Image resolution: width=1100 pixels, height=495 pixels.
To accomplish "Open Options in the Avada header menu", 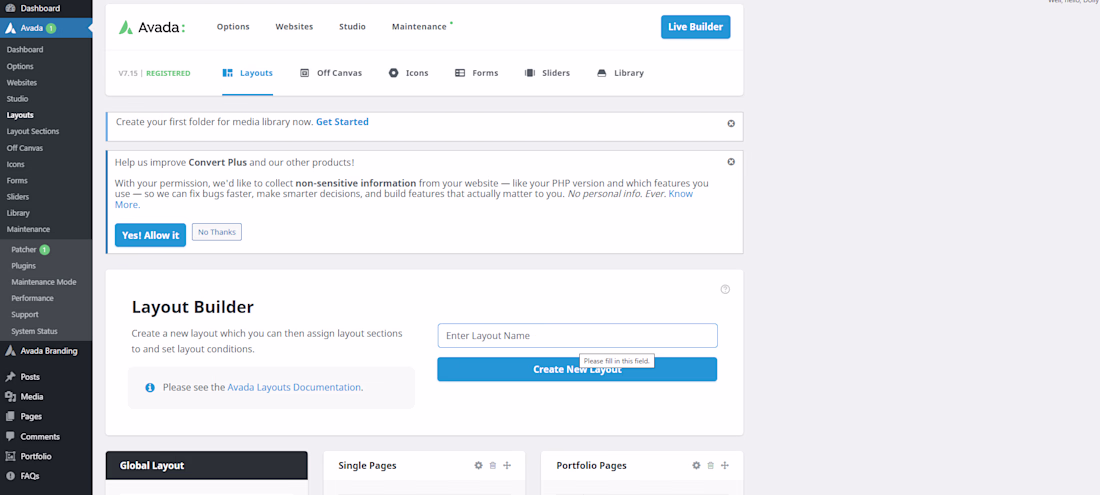I will point(233,27).
